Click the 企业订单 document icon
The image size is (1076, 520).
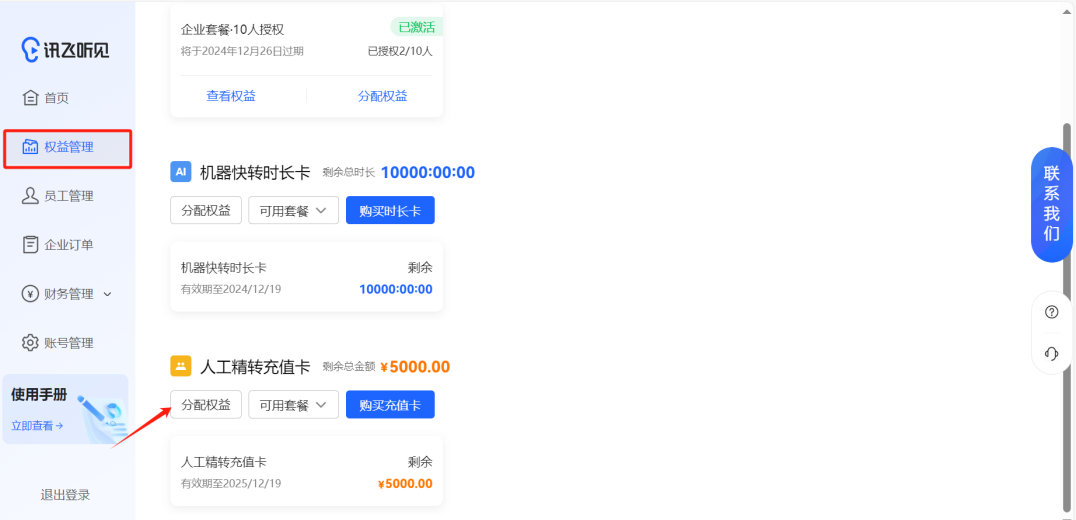tap(30, 245)
